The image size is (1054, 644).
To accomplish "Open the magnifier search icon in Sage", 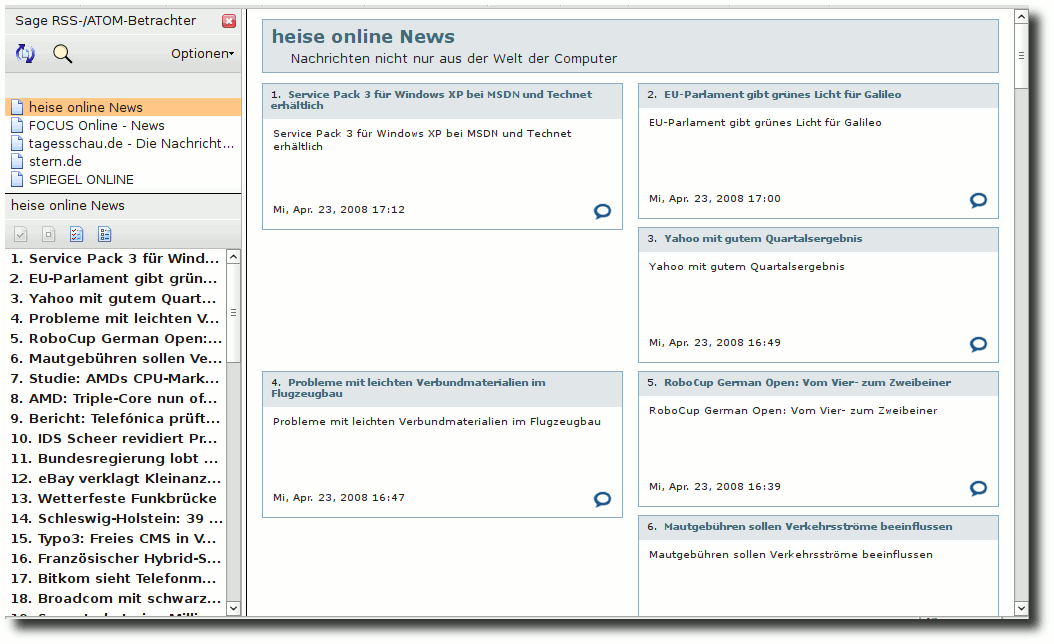I will (x=63, y=54).
